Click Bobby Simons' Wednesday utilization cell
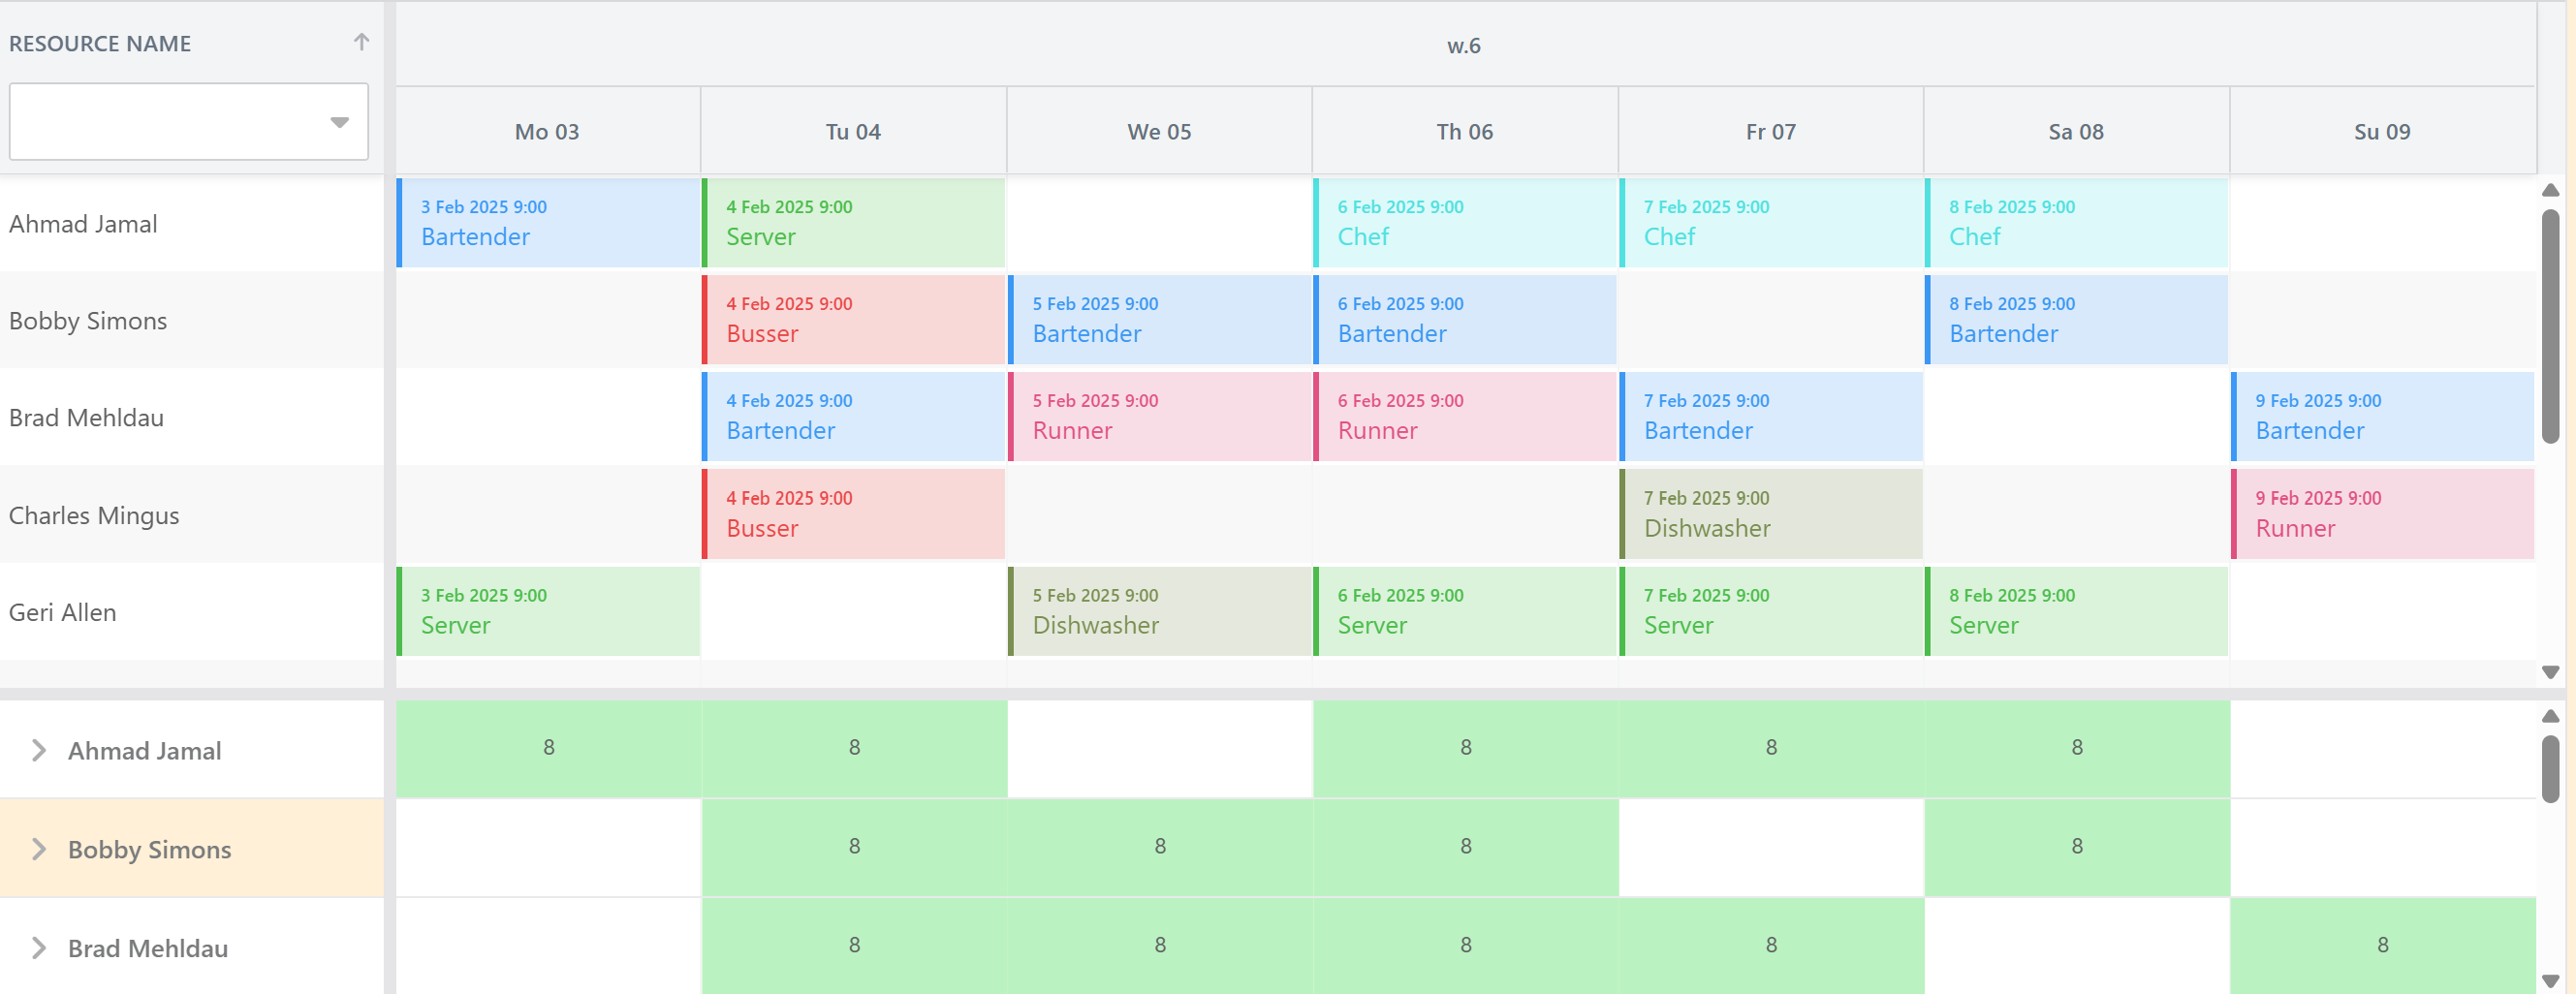Image resolution: width=2576 pixels, height=994 pixels. click(x=1159, y=847)
